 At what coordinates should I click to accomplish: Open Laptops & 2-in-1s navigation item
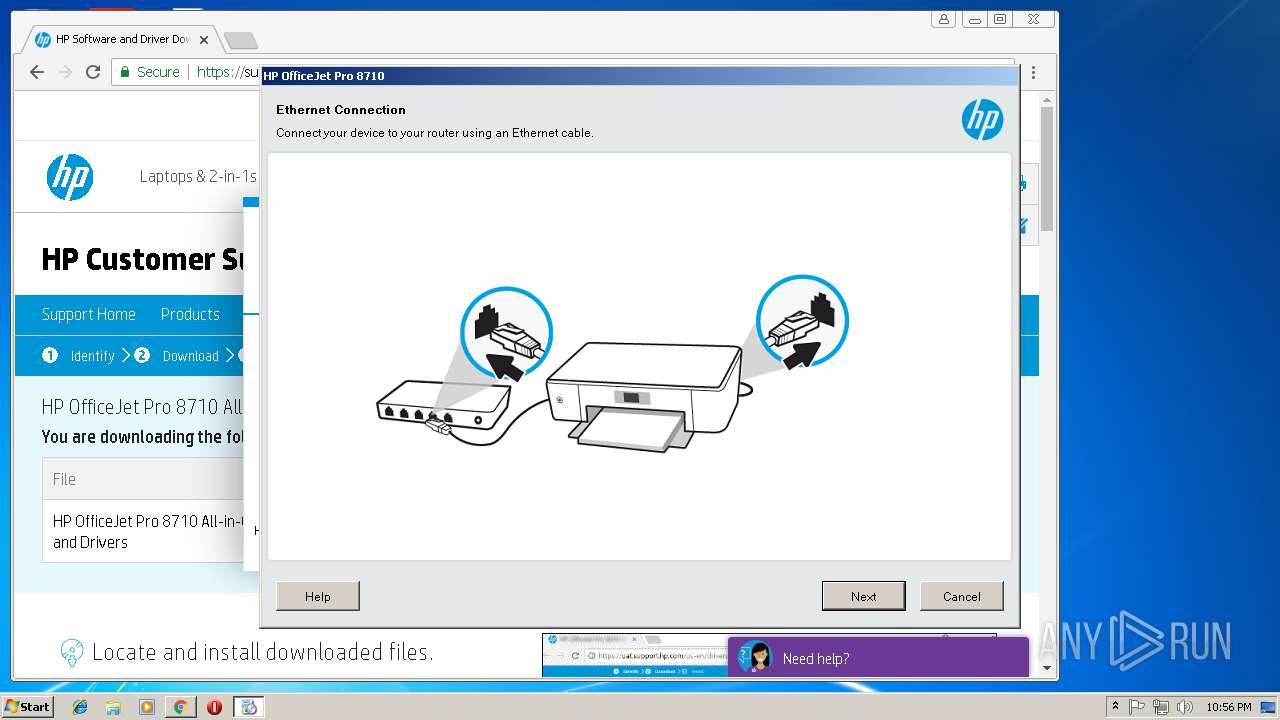[198, 176]
